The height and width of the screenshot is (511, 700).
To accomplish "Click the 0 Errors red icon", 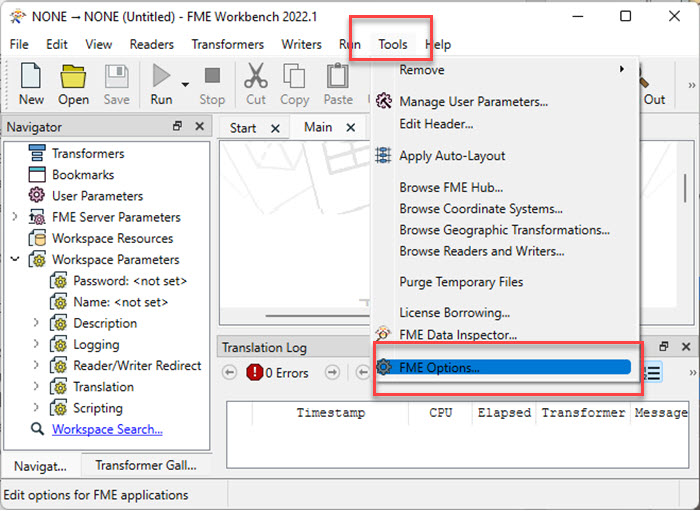I will click(254, 372).
